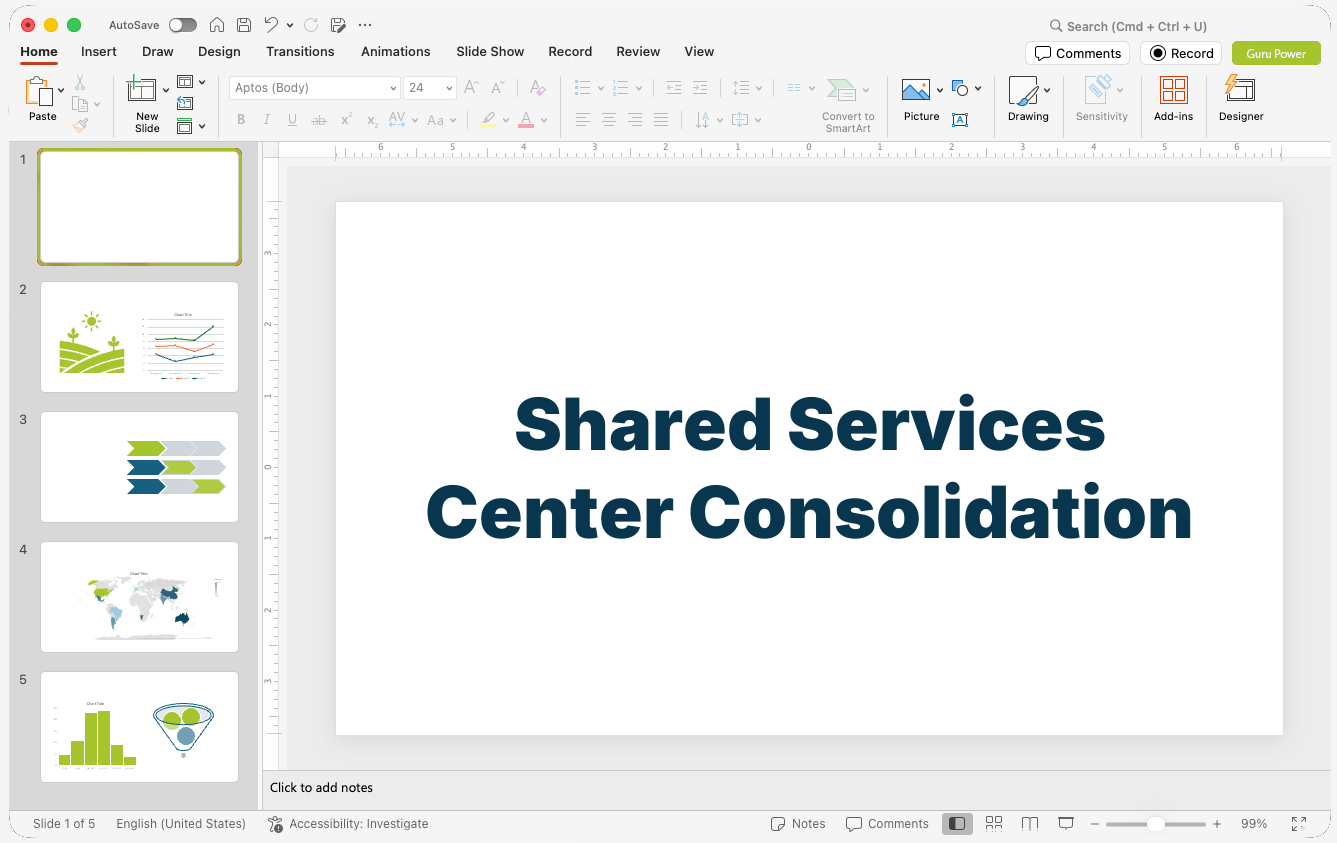
Task: Click the Save As icon in title bar
Action: click(338, 25)
